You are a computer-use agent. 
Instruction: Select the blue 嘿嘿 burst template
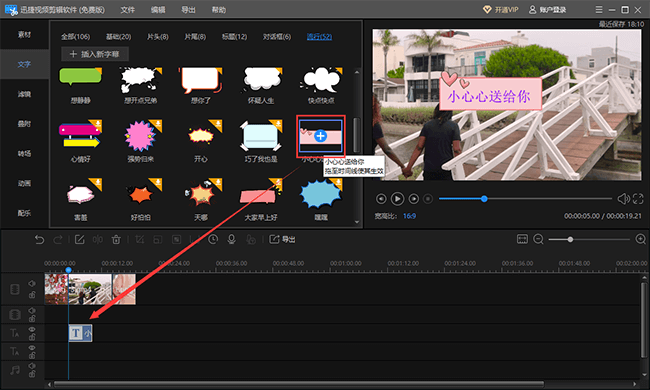pos(321,195)
